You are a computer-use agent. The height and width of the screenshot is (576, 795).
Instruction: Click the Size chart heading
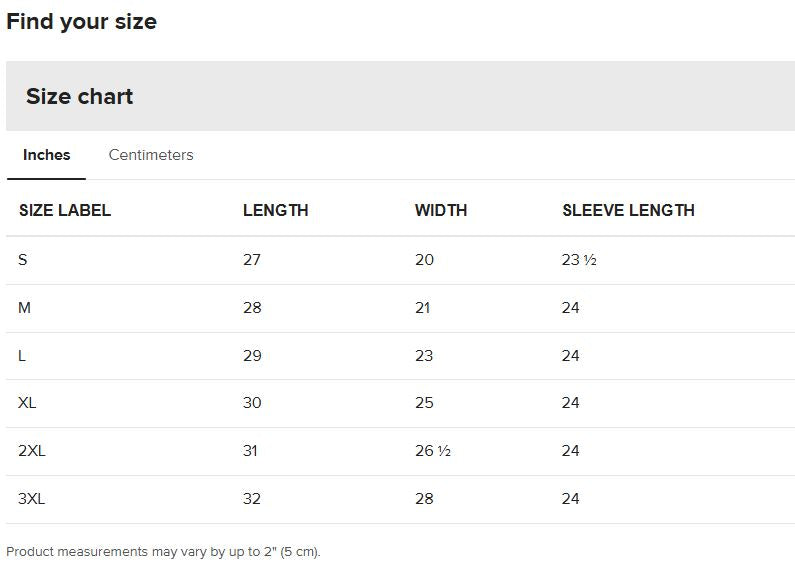tap(80, 97)
